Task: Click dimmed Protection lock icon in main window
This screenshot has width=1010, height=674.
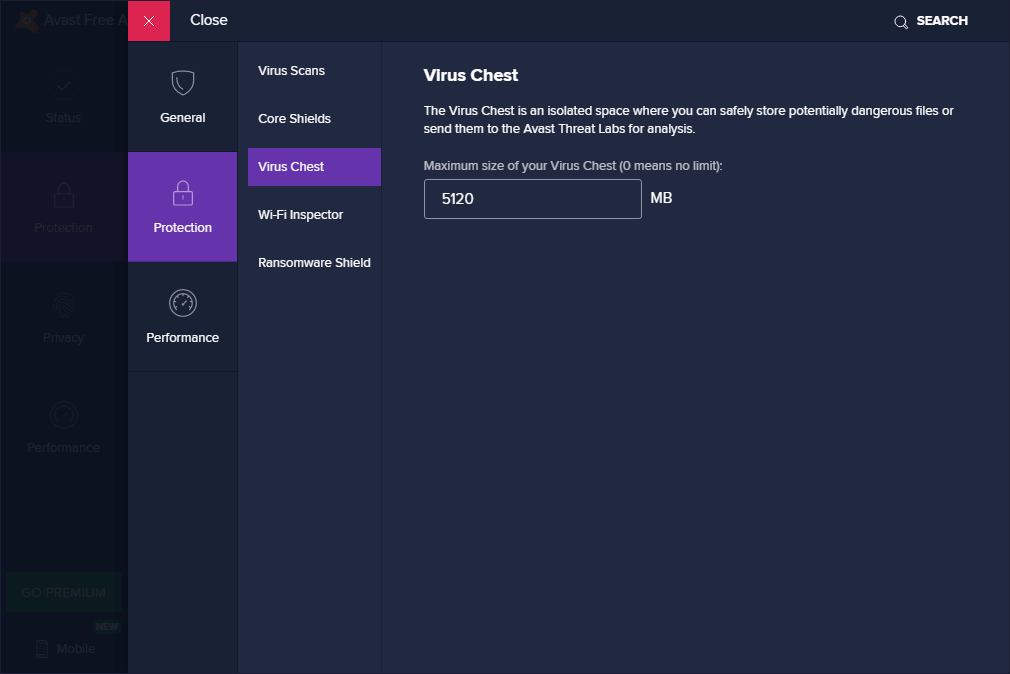Action: (64, 195)
